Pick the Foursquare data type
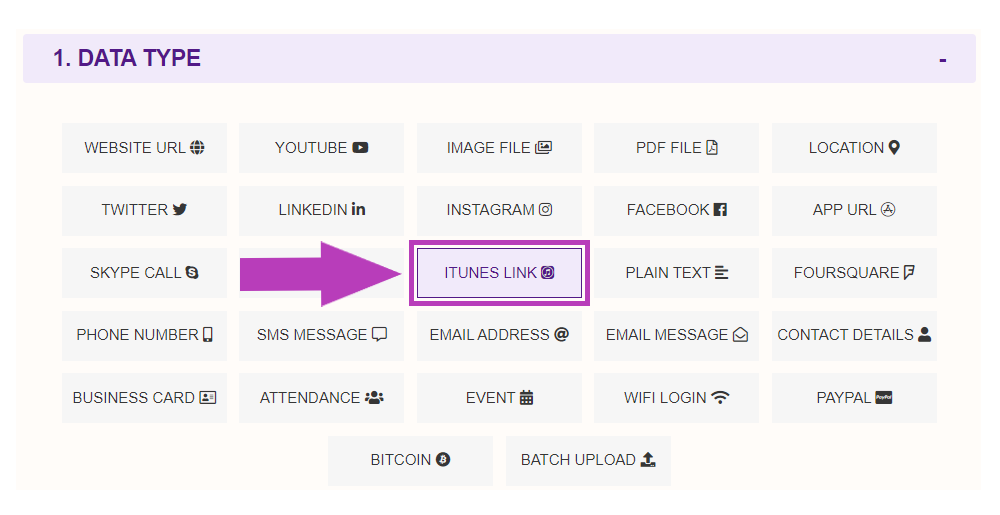The image size is (1000, 515). tap(854, 273)
